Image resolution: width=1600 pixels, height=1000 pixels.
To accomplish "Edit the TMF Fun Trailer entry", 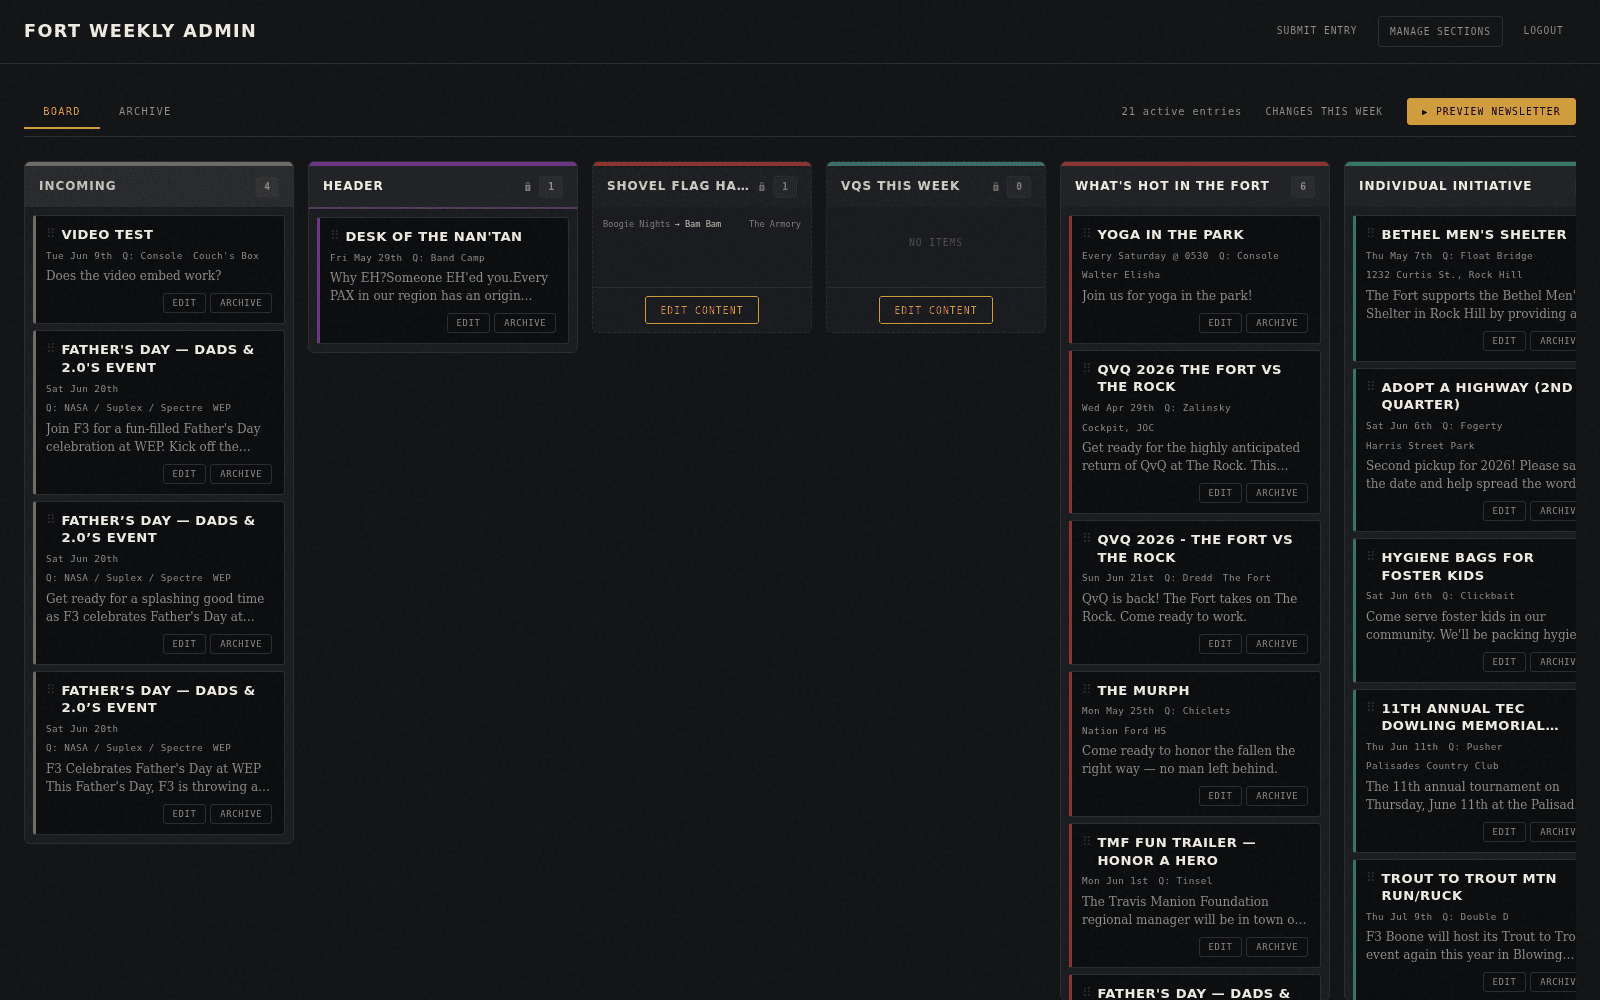I will (x=1220, y=947).
